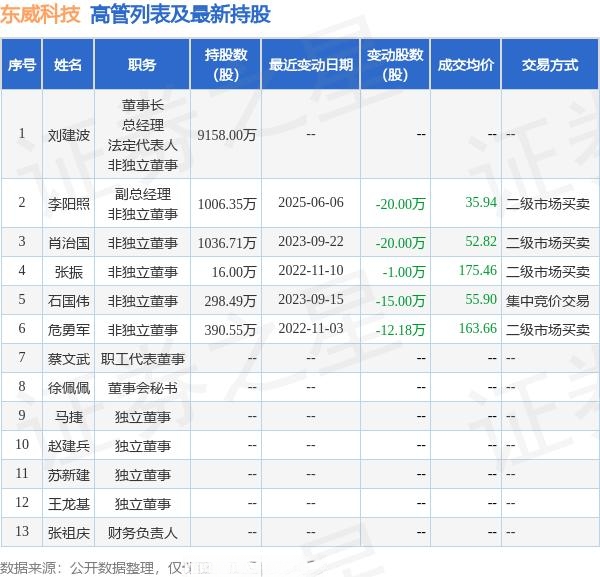This screenshot has height=577, width=600.
Task: Click the 9158.00万 holdings cell
Action: click(x=227, y=135)
